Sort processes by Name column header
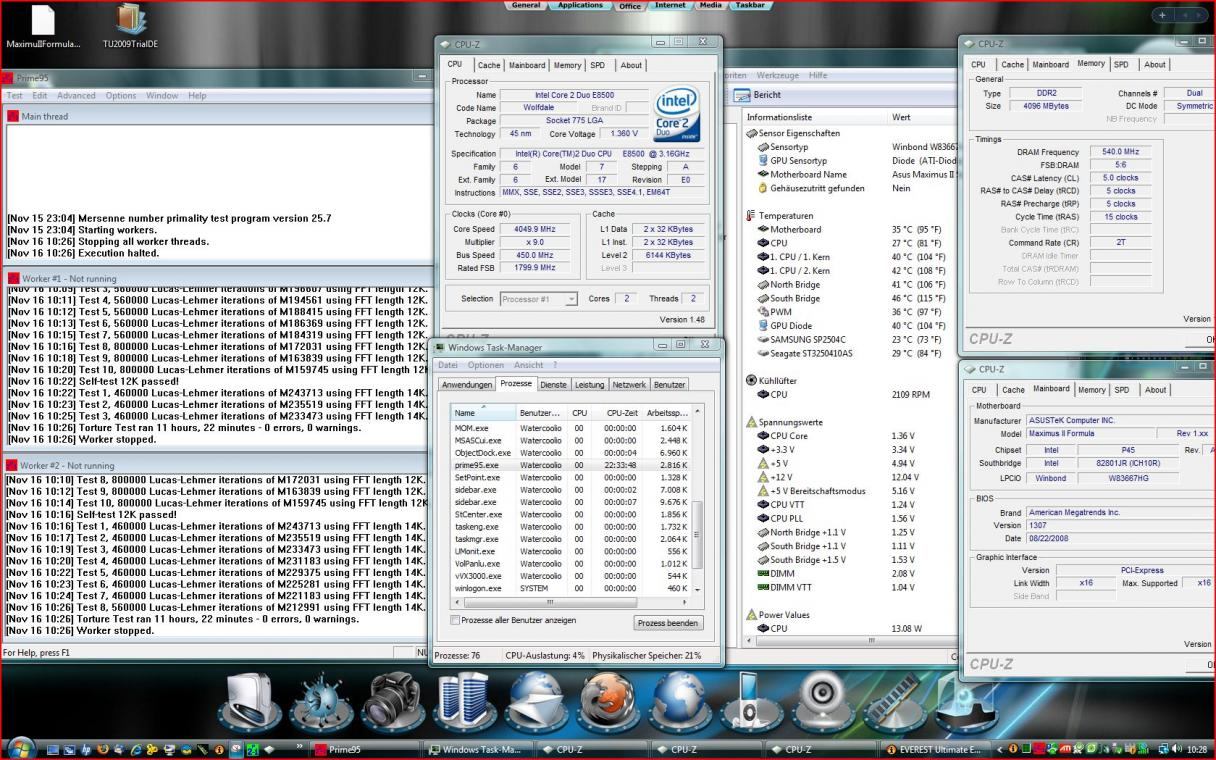This screenshot has height=760, width=1216. click(482, 412)
